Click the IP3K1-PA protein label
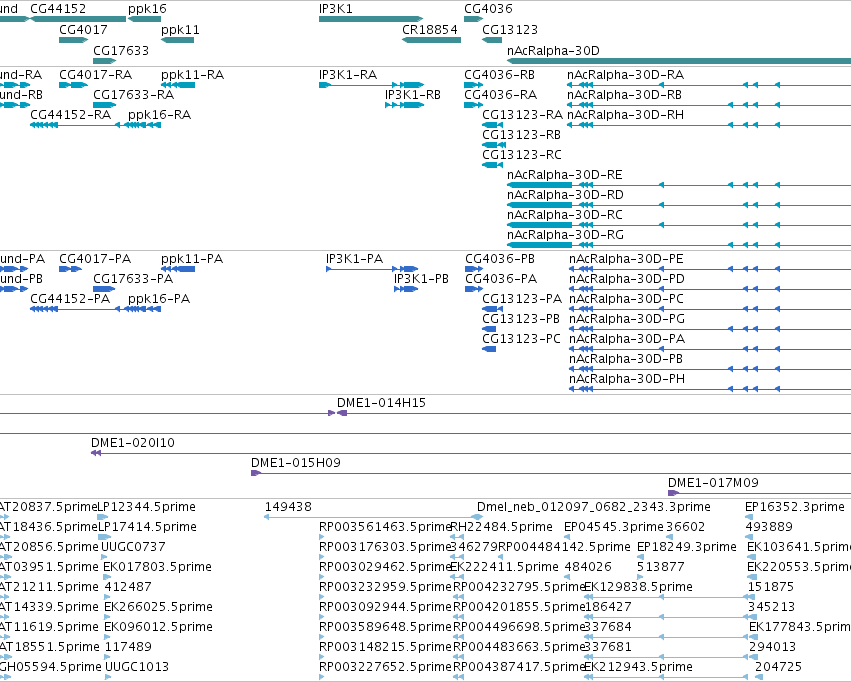This screenshot has width=851, height=682. tap(354, 259)
